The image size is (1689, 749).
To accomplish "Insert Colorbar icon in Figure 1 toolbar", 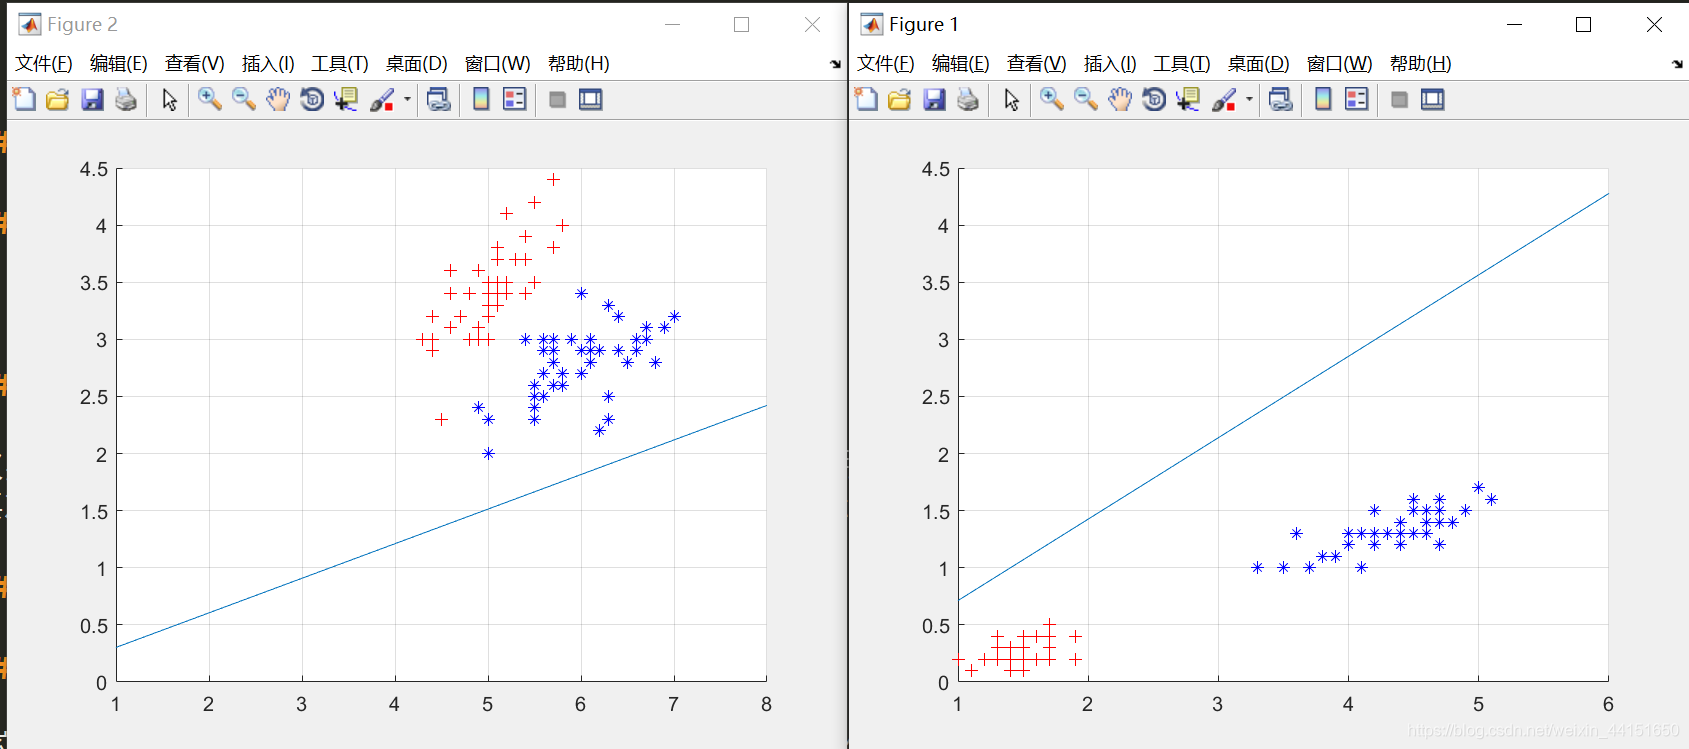I will pos(1323,99).
